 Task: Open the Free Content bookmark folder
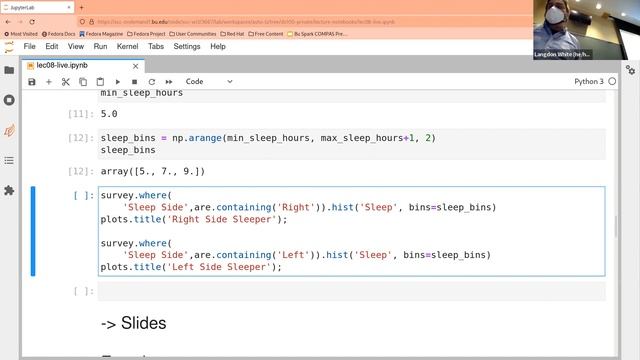coord(266,34)
